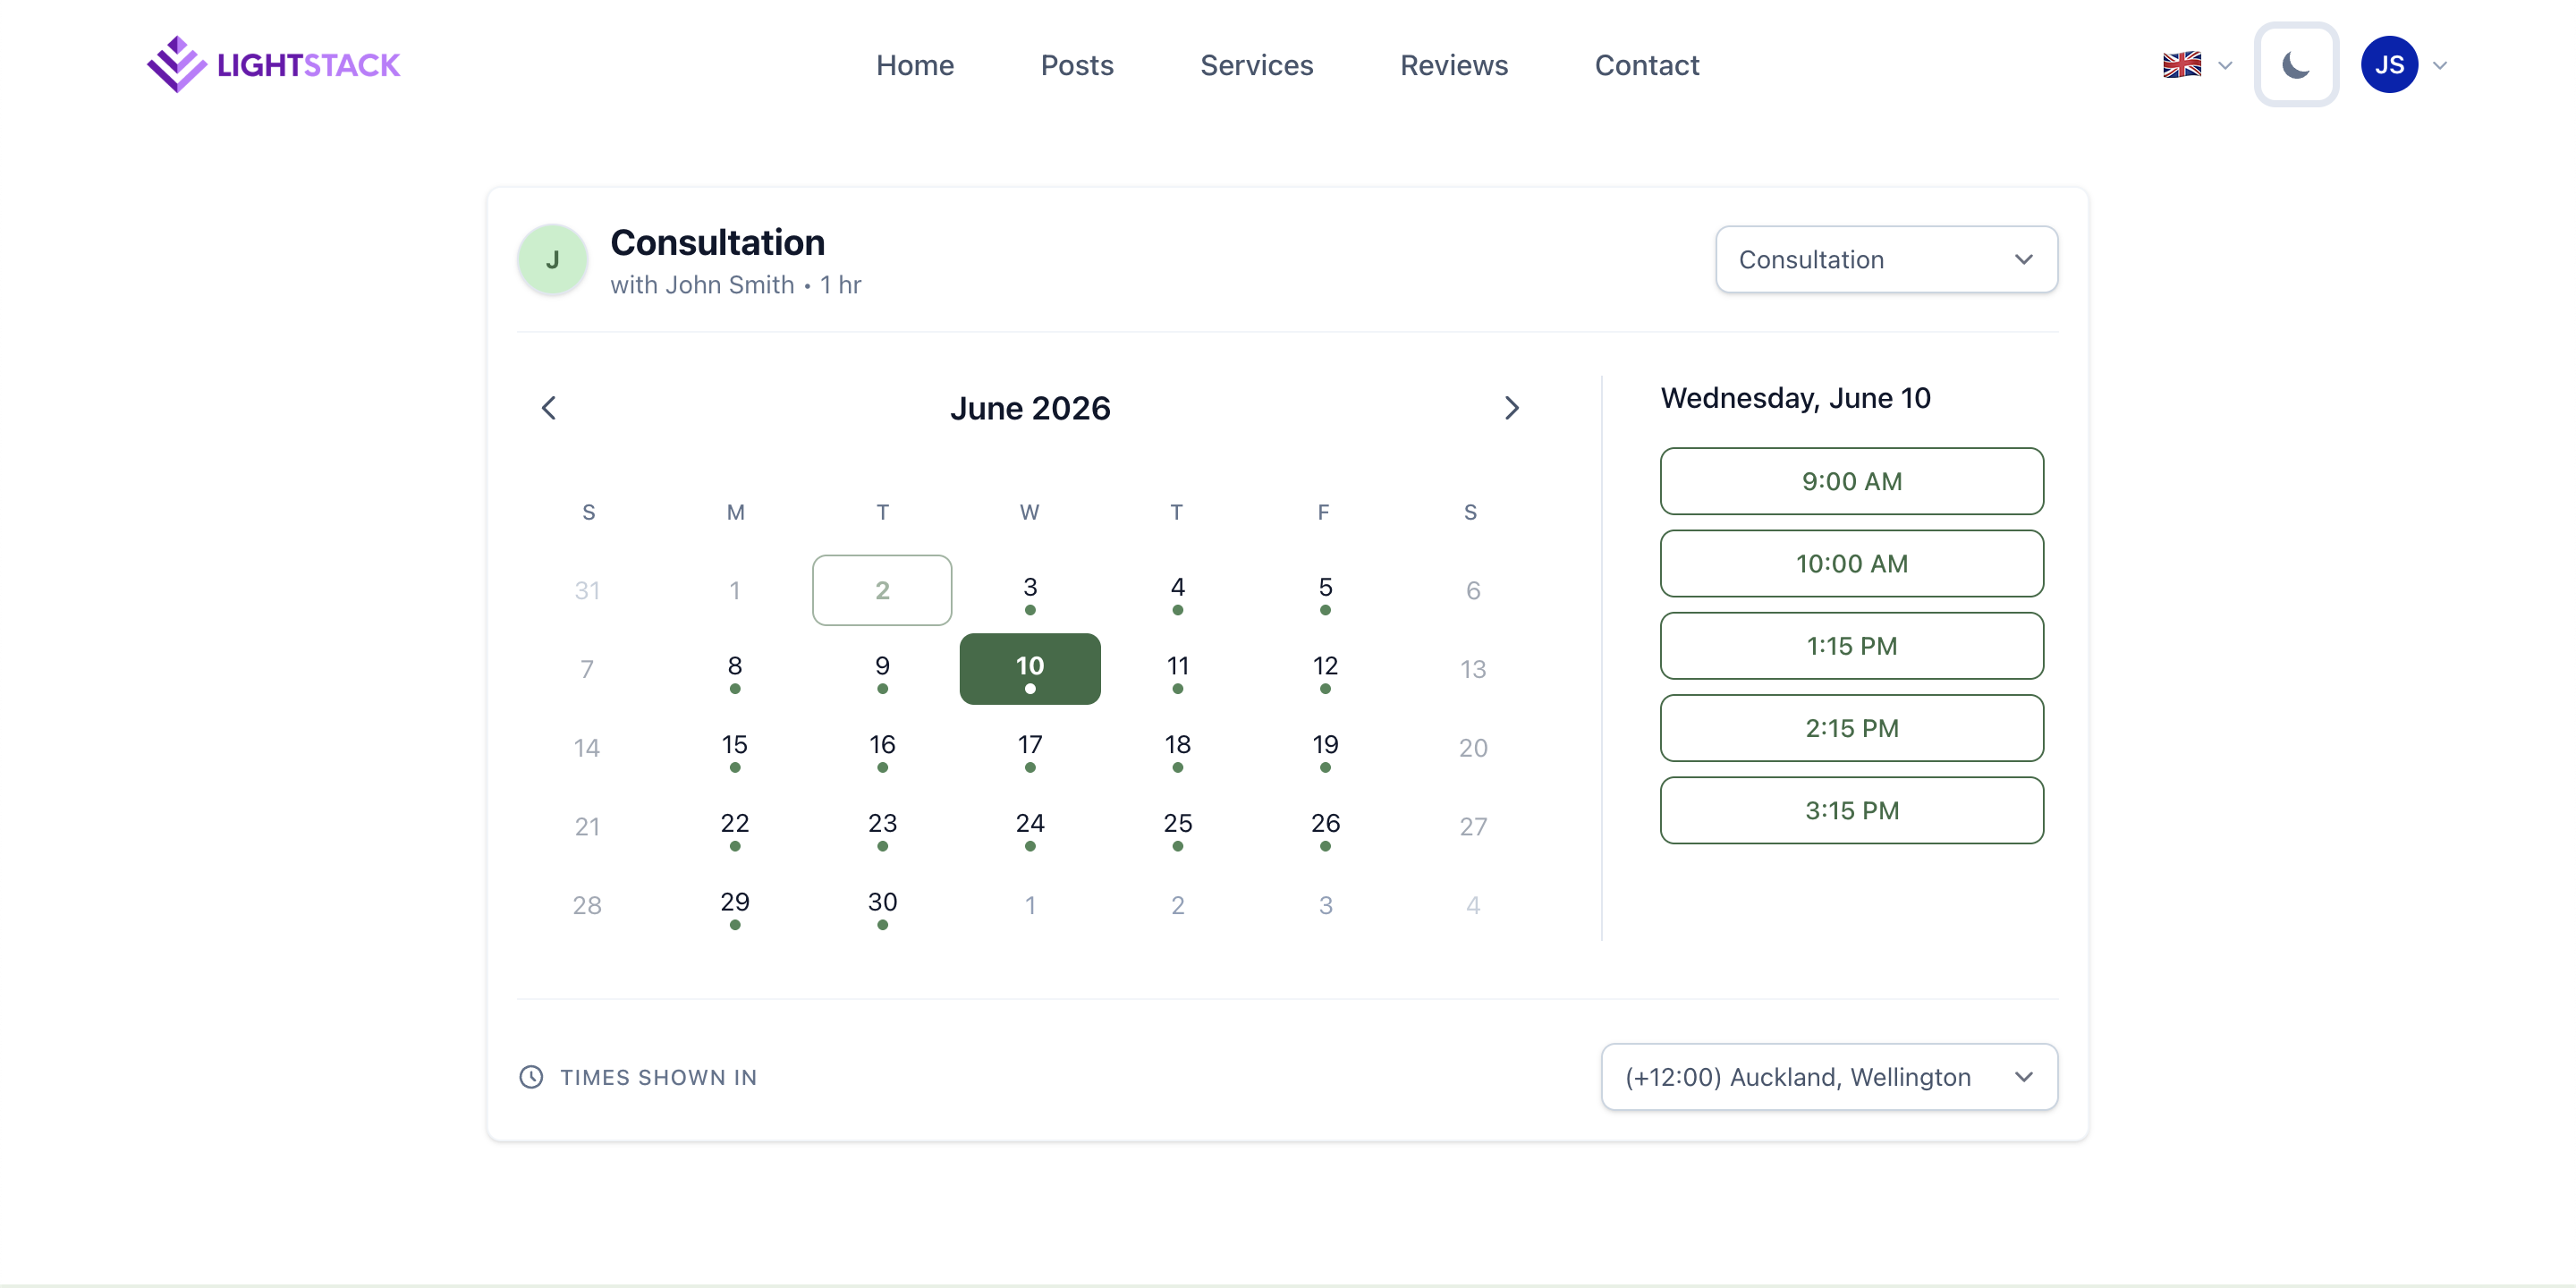The width and height of the screenshot is (2576, 1288).
Task: Click the highlighted June 10 date
Action: [x=1030, y=669]
